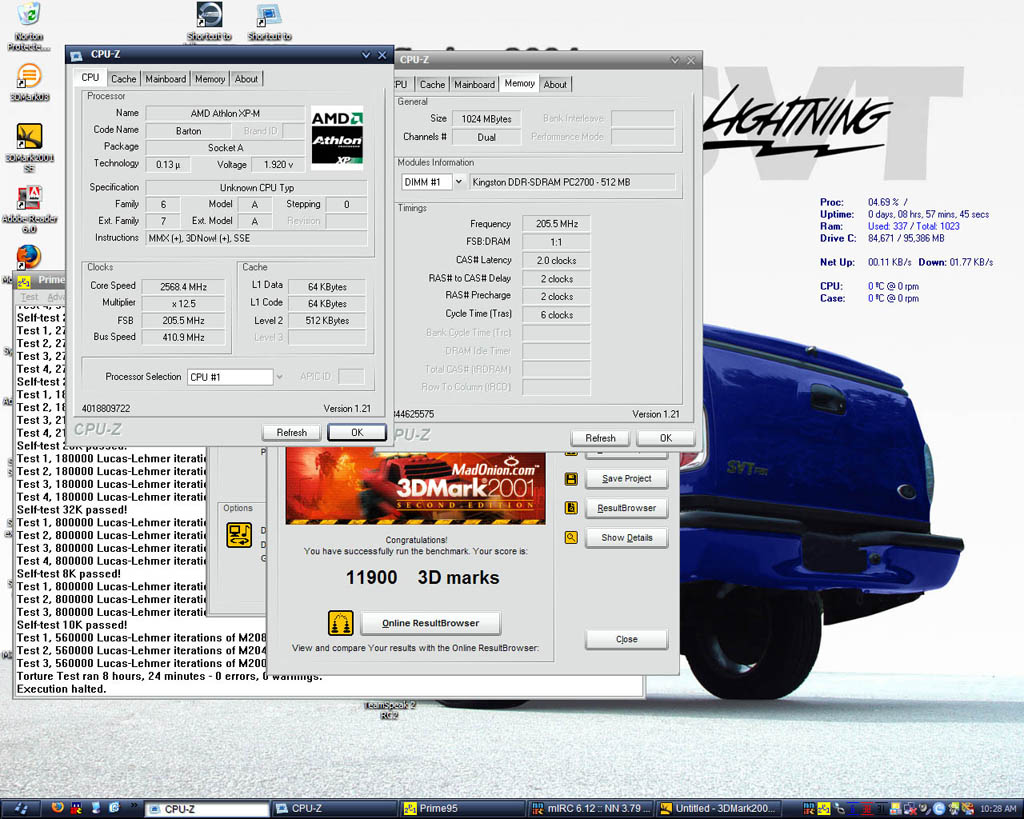The height and width of the screenshot is (819, 1024).
Task: Click the magnifier icon beside Show Details
Action: 571,538
